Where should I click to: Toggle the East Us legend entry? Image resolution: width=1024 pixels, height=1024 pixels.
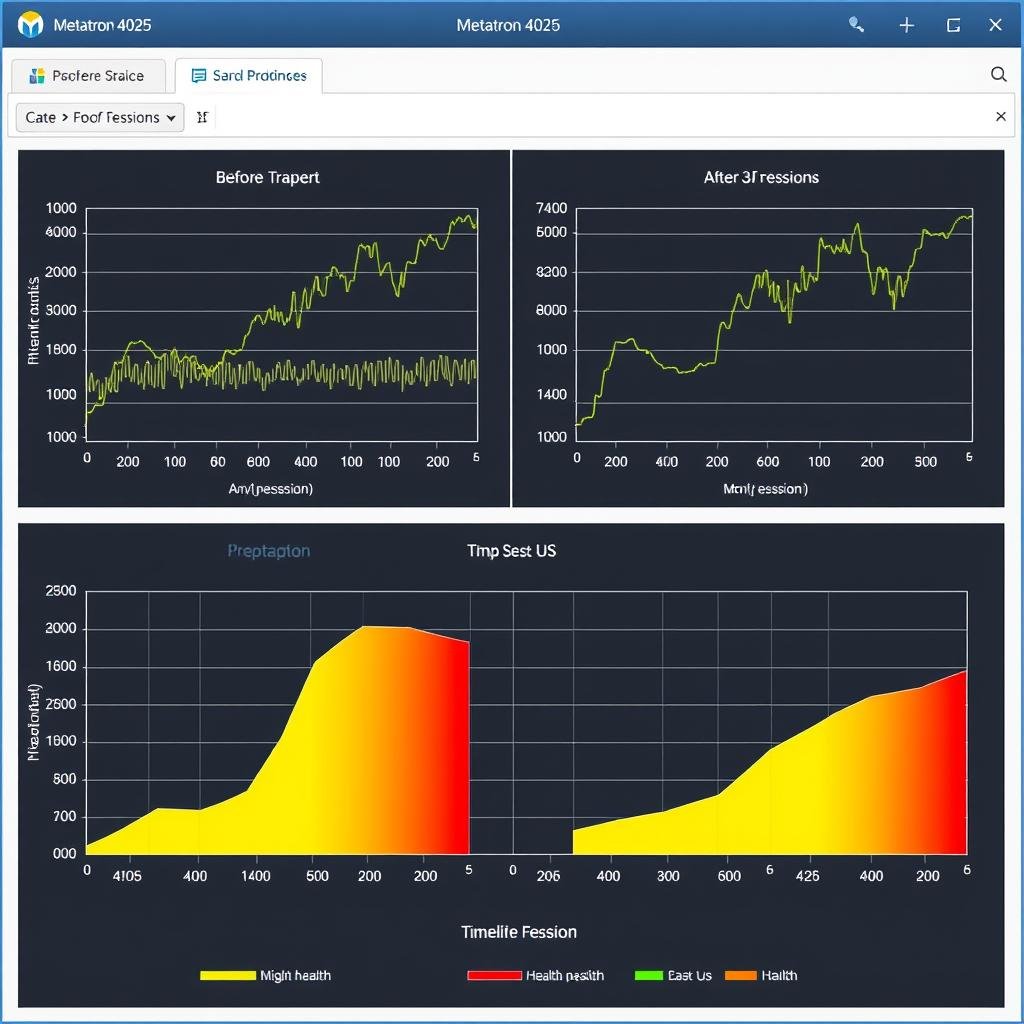click(x=674, y=975)
